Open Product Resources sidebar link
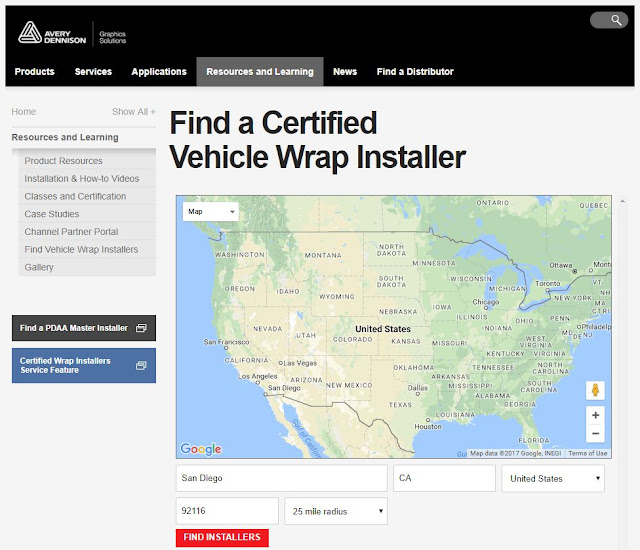Image resolution: width=640 pixels, height=550 pixels. tap(63, 161)
